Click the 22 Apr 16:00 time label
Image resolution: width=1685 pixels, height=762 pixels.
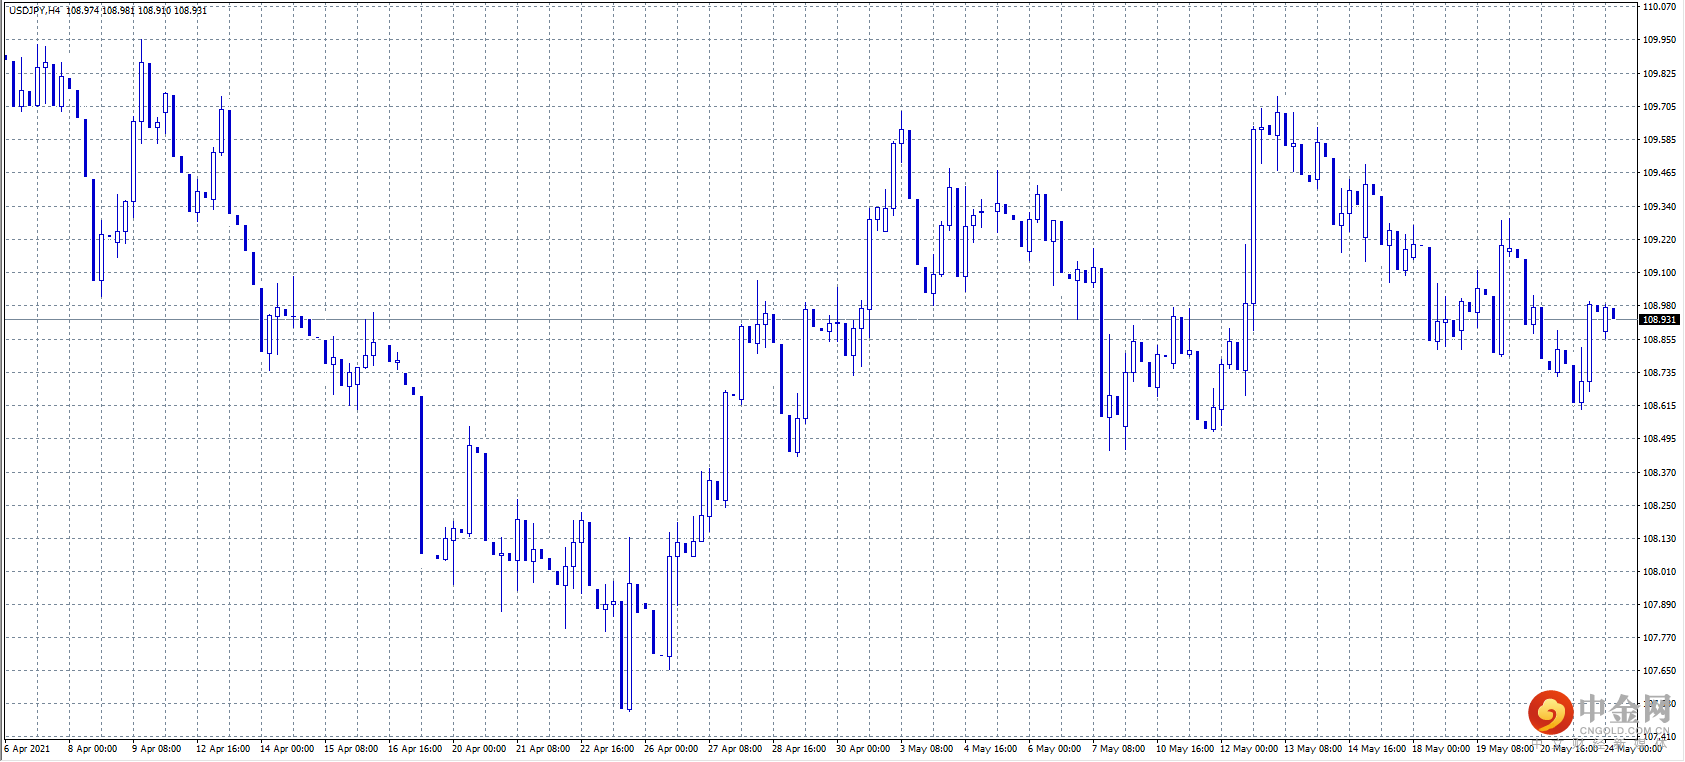[x=607, y=749]
